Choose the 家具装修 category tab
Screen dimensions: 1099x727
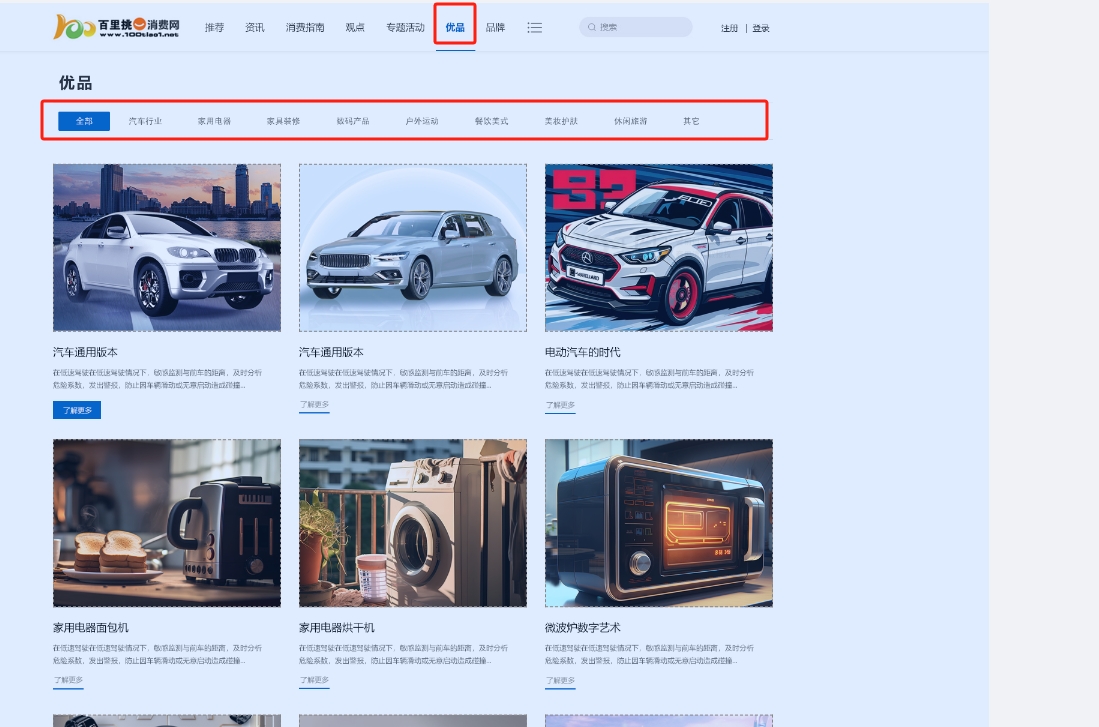click(283, 121)
